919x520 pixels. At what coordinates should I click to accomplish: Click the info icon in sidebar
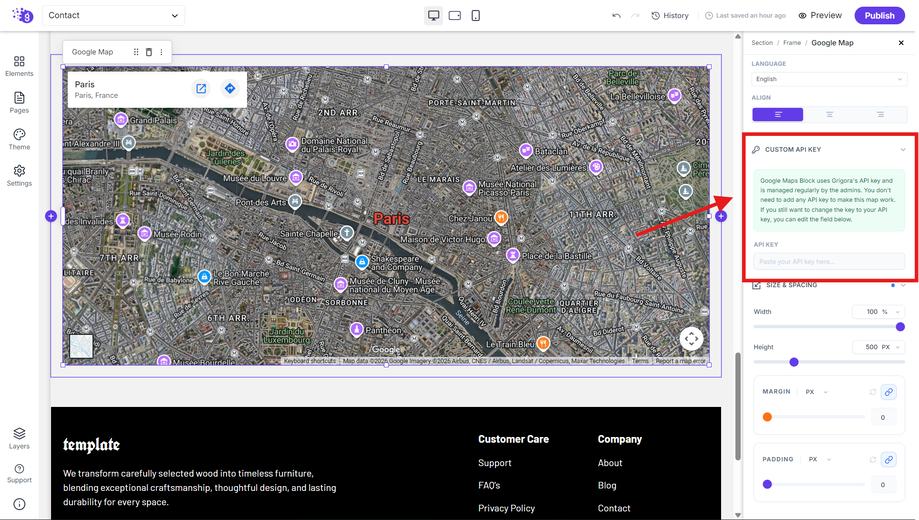19,504
